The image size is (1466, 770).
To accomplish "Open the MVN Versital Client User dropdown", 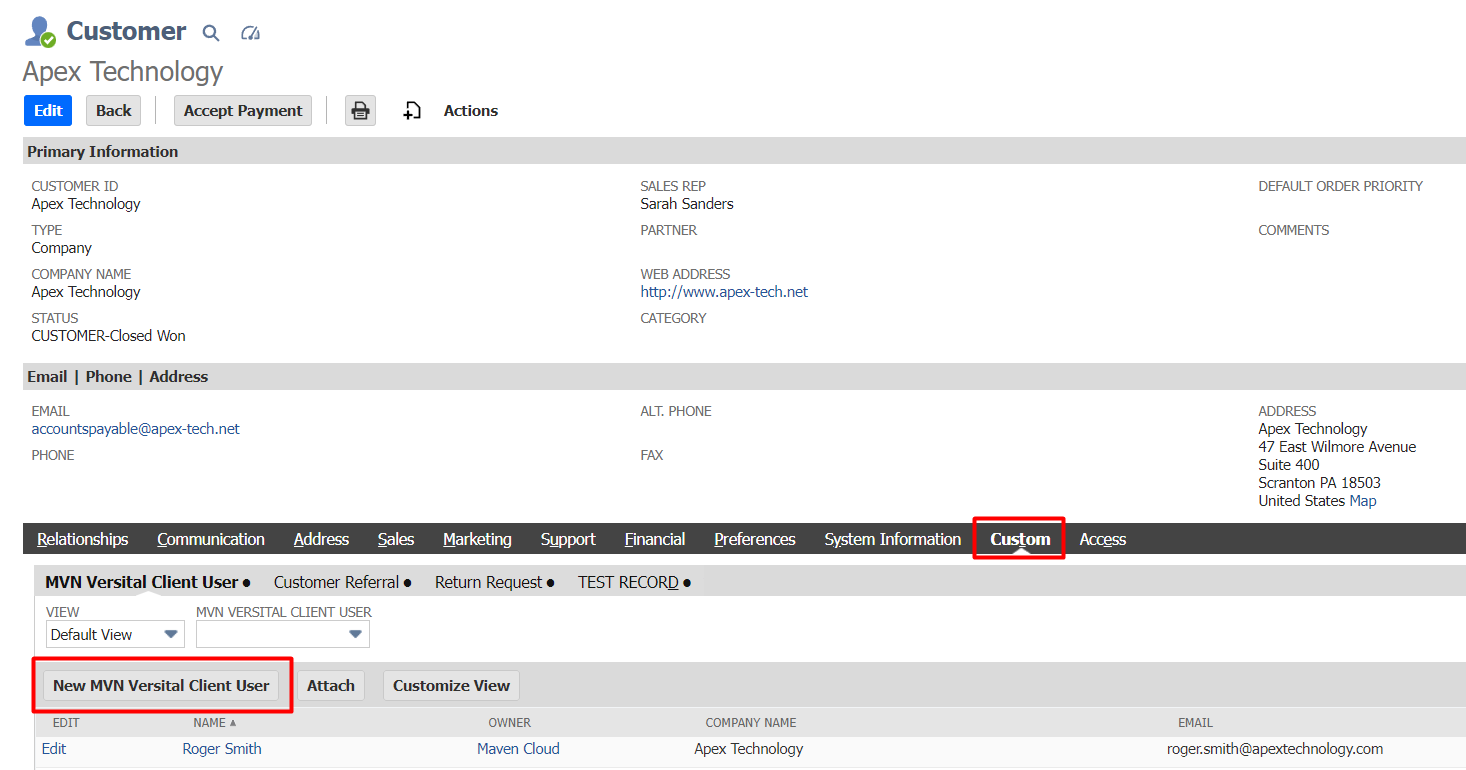I will pos(283,634).
